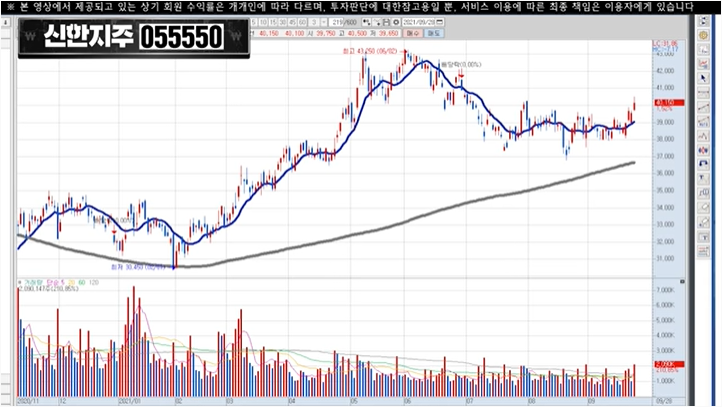Click the round settings icon beside diskette
Viewport: 722px width, 407px height.
pos(396,22)
